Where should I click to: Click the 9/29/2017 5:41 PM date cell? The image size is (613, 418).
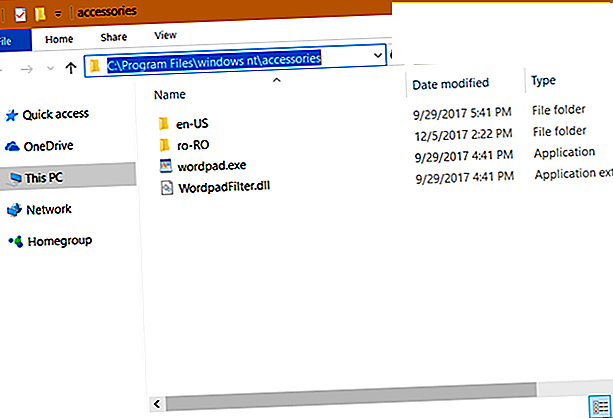point(462,113)
